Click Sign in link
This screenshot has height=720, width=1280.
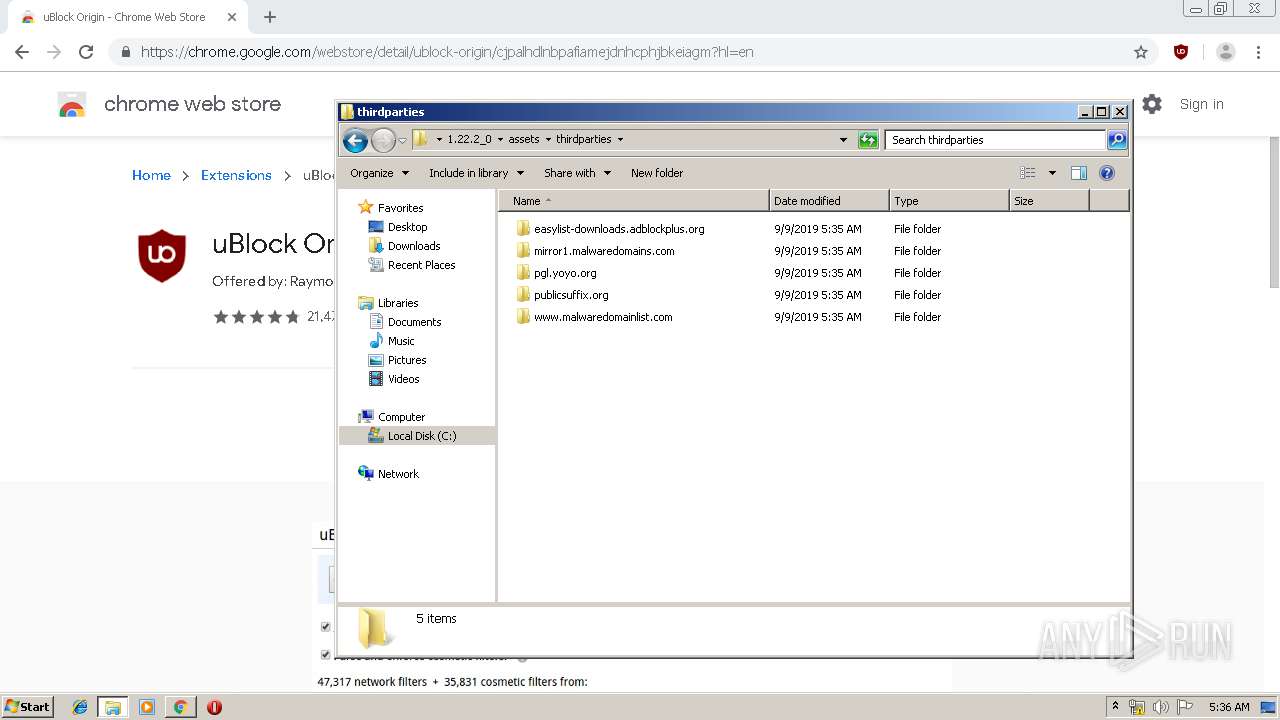pyautogui.click(x=1201, y=104)
